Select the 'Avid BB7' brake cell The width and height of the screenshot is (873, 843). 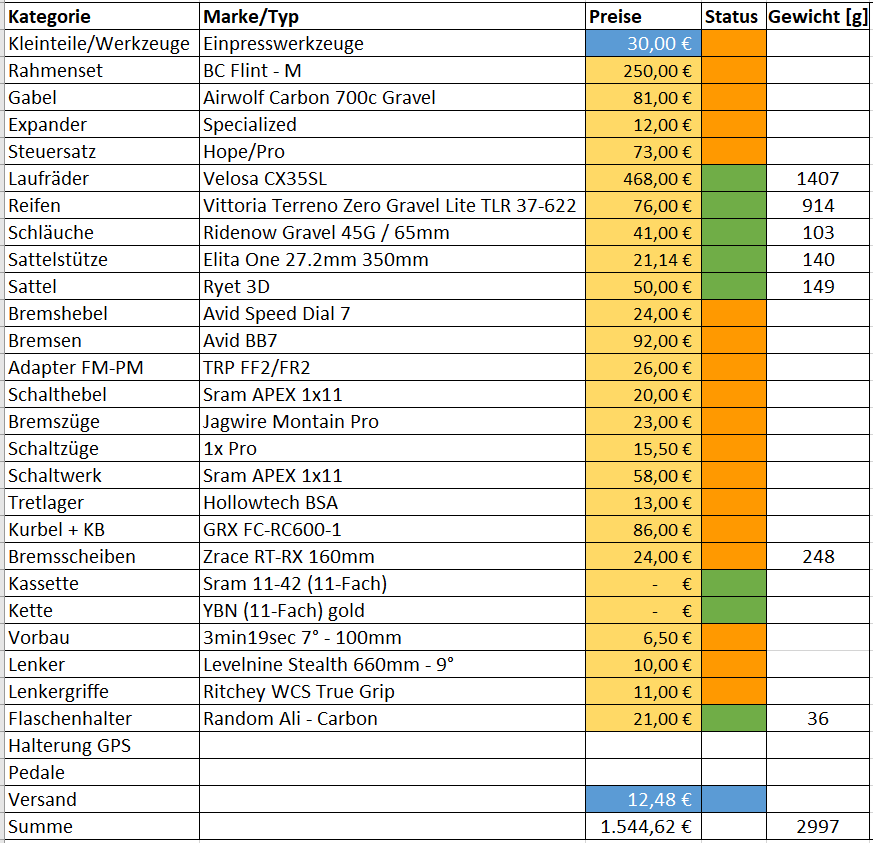392,340
